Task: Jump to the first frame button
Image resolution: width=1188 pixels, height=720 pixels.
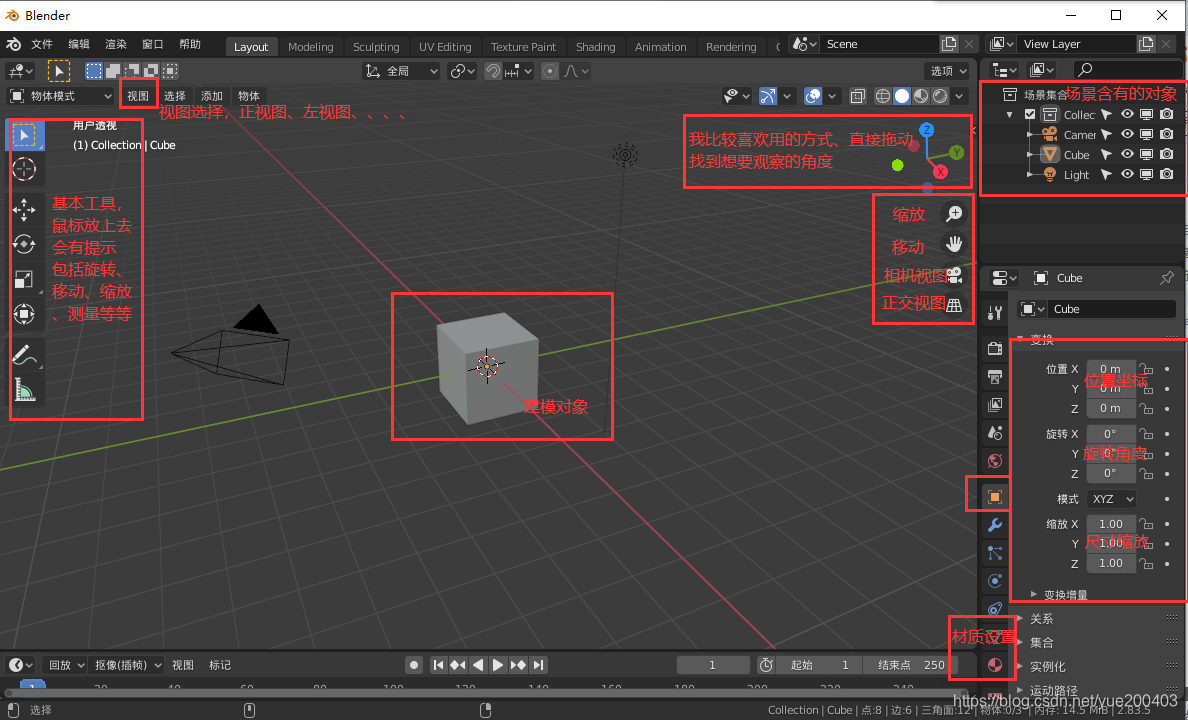Action: pos(438,665)
